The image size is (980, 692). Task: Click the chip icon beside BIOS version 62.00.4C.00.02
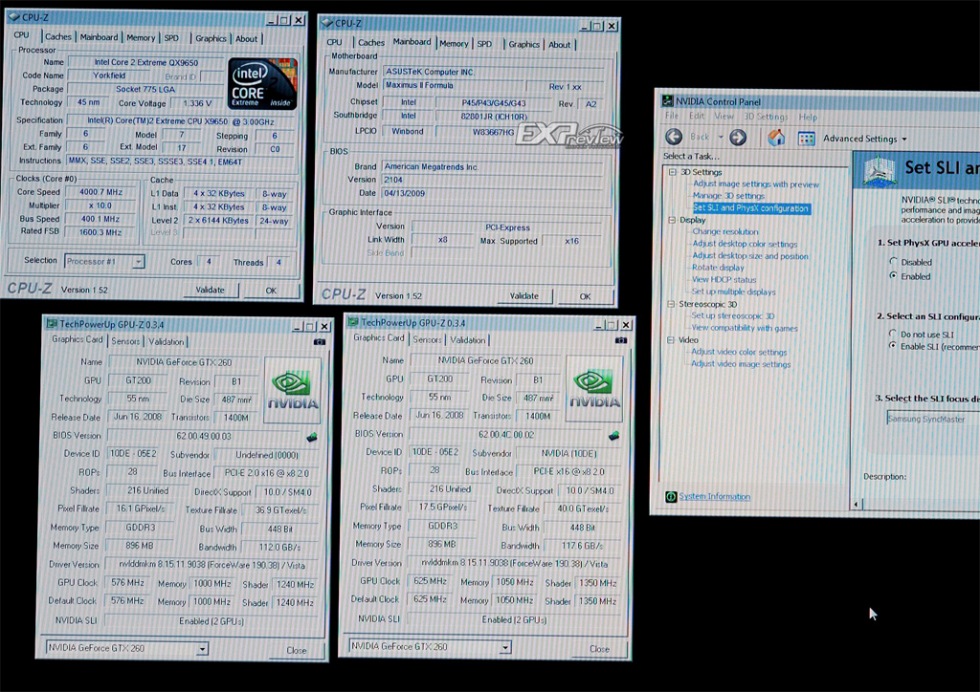point(614,435)
